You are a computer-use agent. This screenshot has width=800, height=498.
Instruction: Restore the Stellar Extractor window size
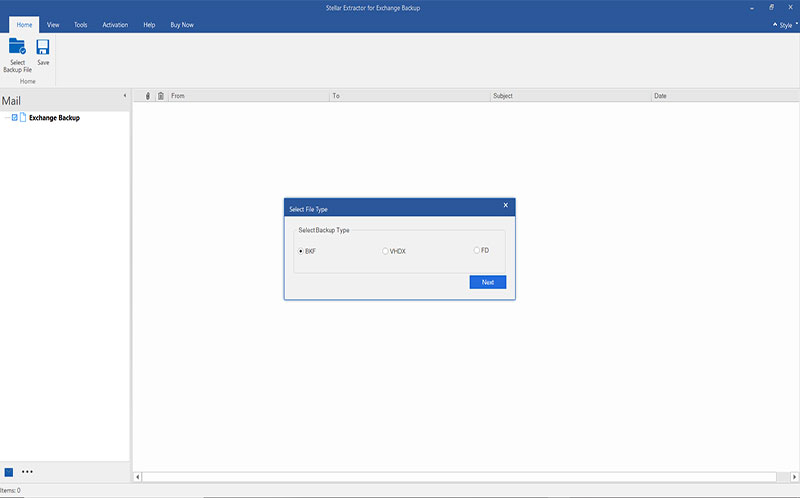pyautogui.click(x=771, y=7)
